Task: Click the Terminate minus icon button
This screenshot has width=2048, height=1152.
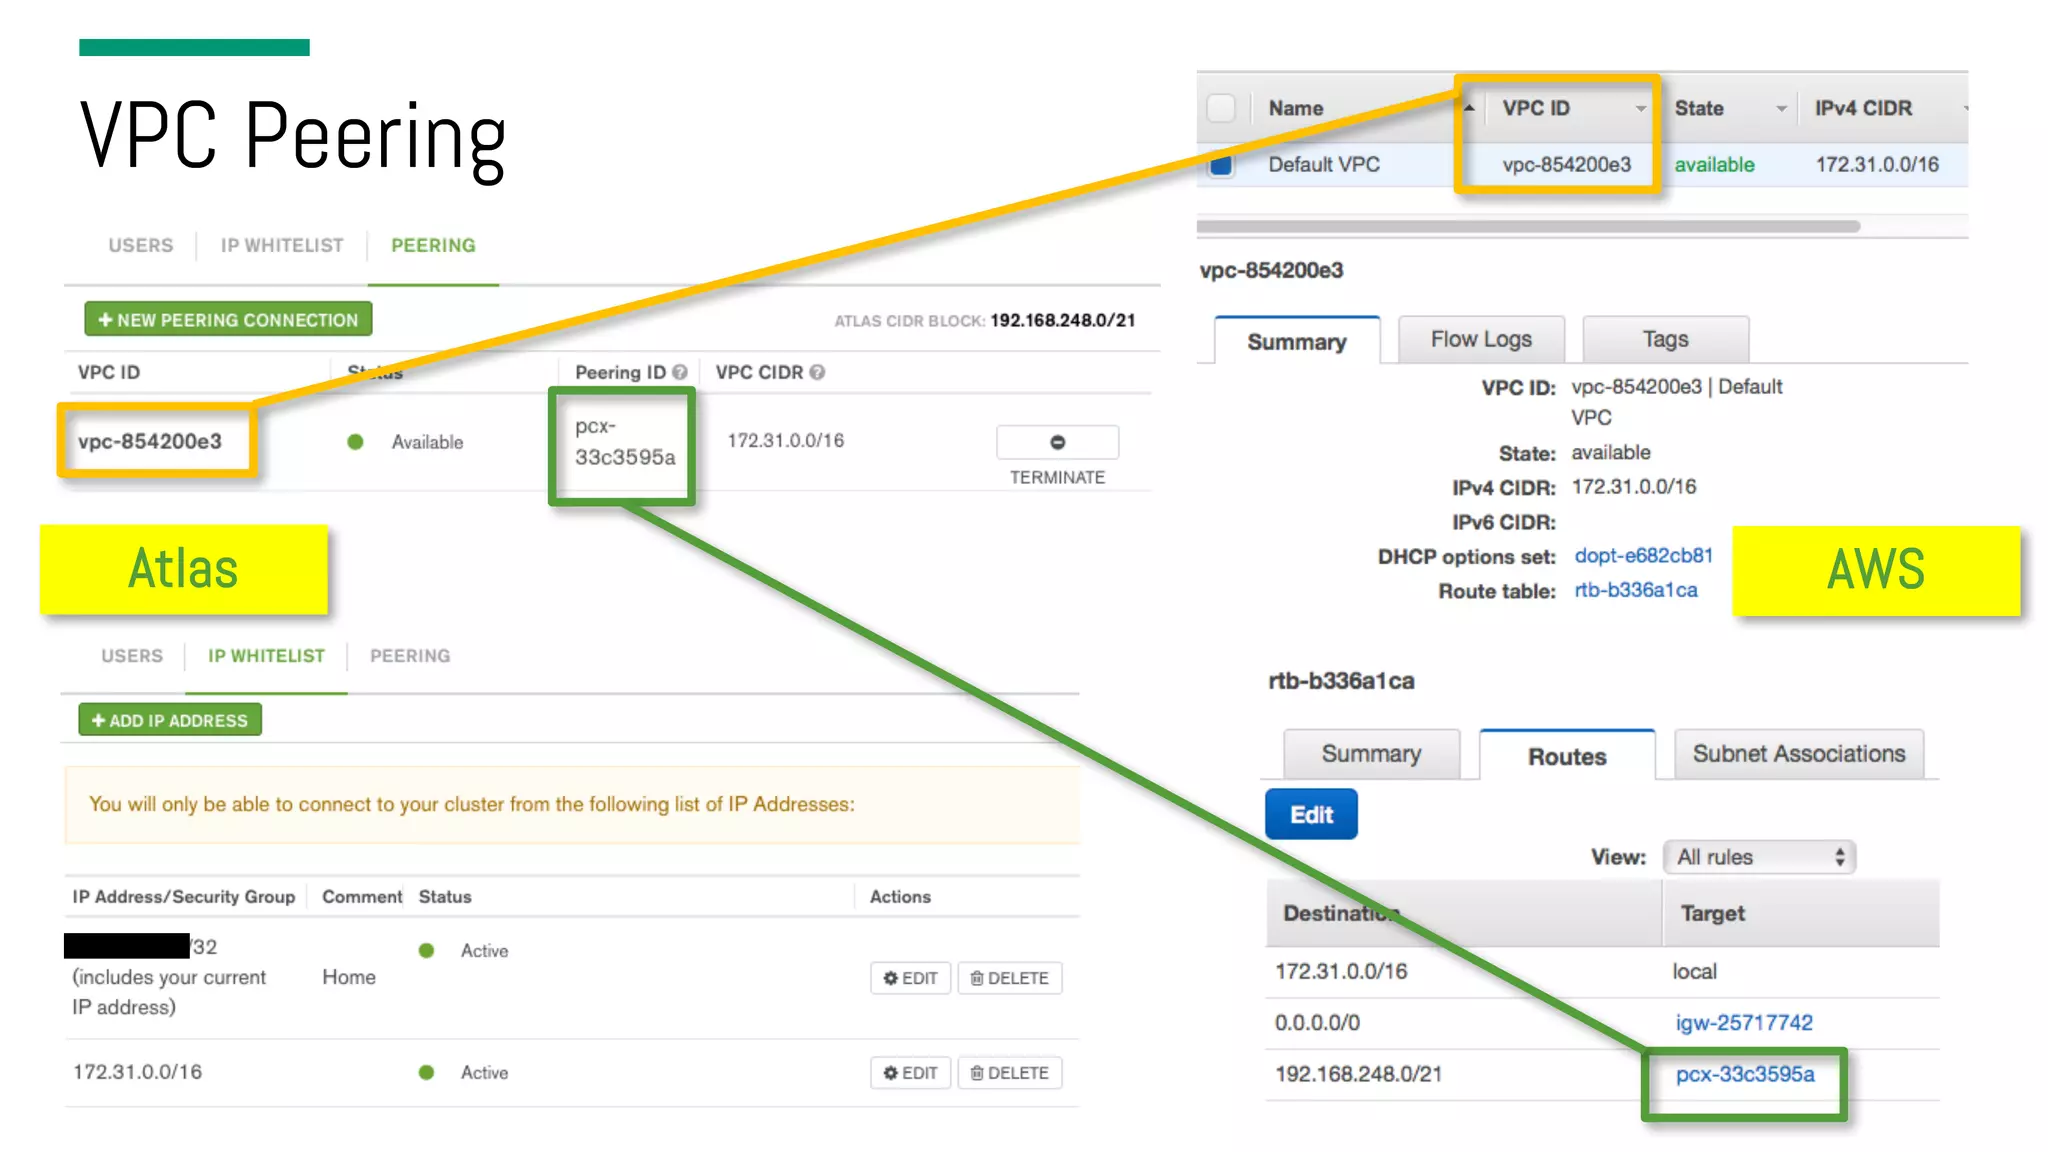Action: click(1057, 442)
